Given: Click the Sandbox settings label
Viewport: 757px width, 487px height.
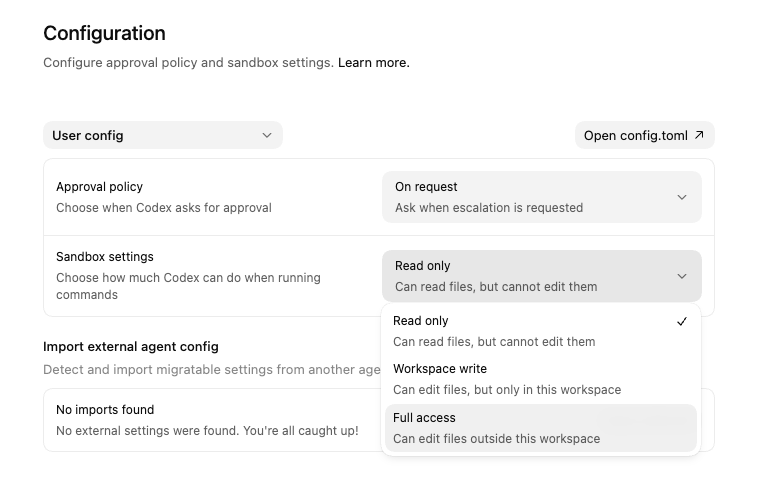Looking at the screenshot, I should 105,257.
